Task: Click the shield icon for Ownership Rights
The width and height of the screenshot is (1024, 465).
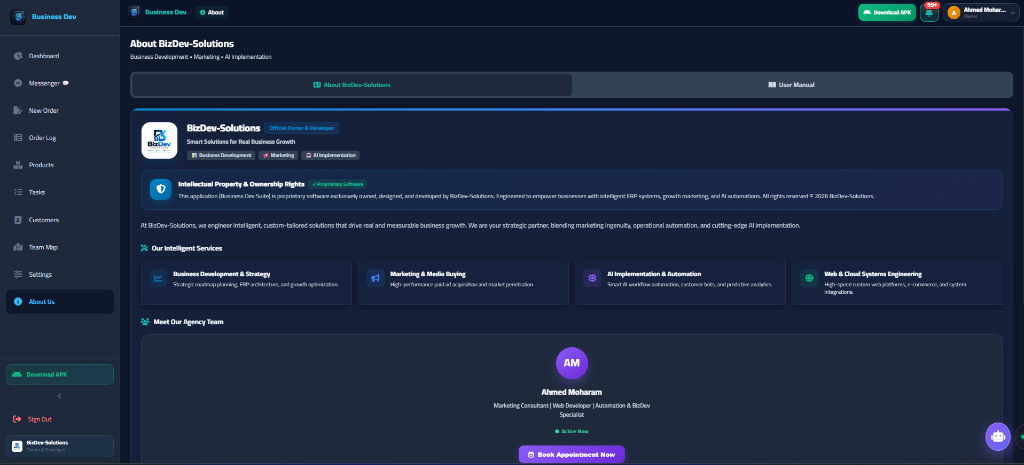Action: pyautogui.click(x=161, y=189)
